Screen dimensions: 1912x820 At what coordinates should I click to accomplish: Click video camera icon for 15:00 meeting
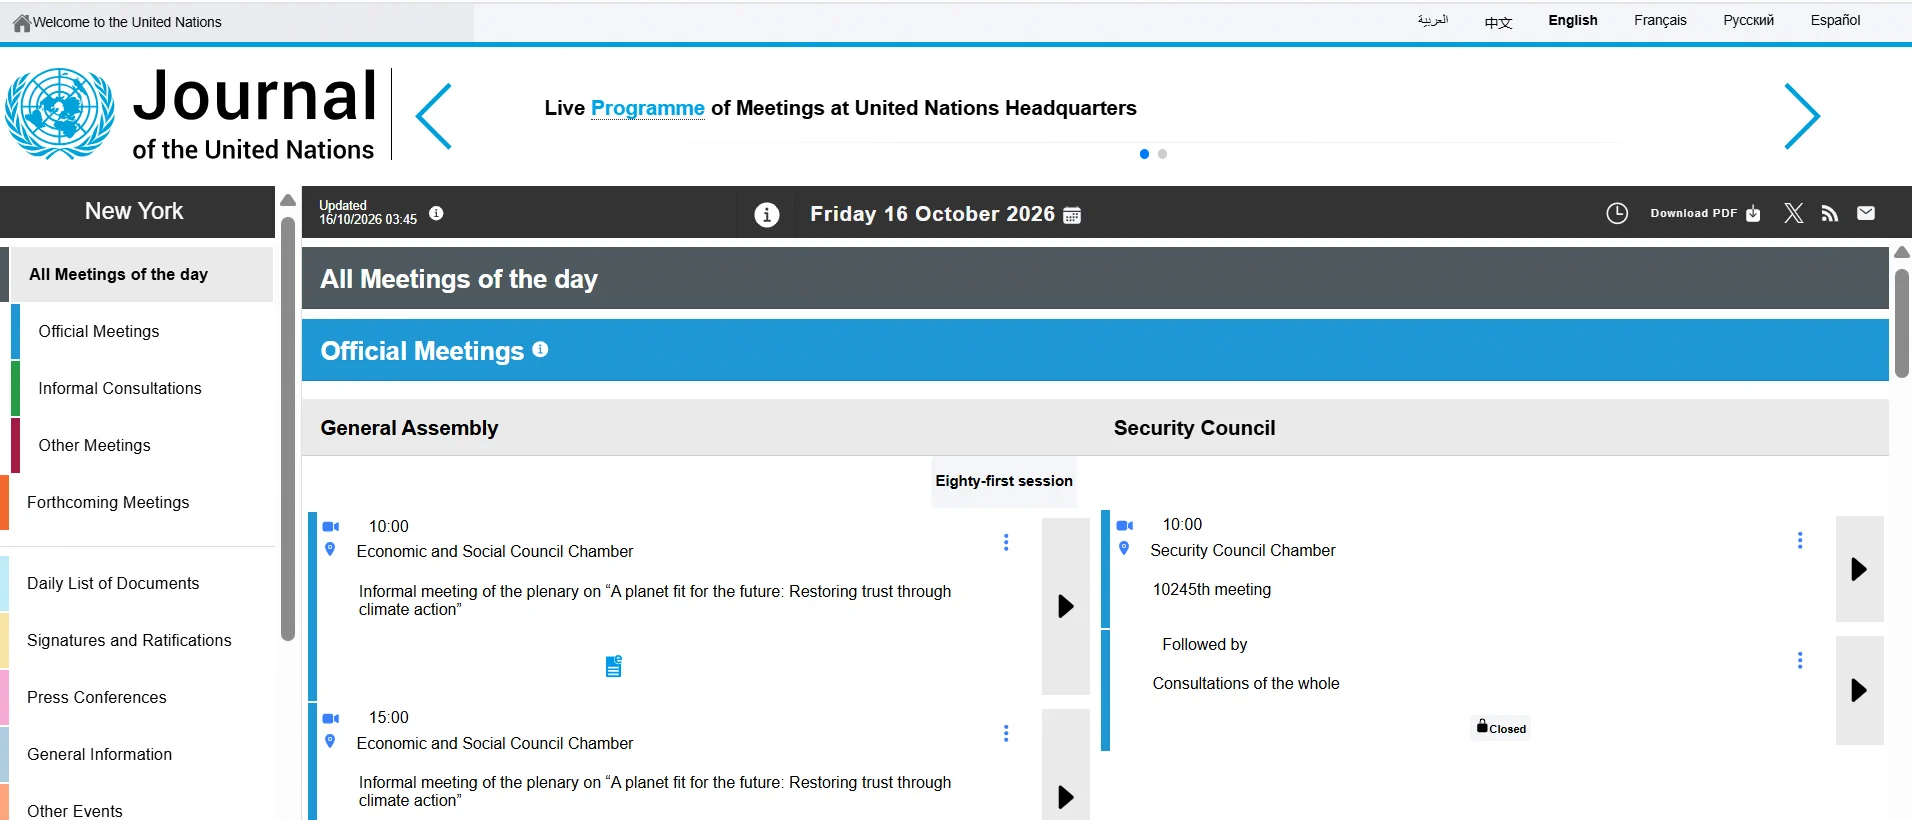331,718
